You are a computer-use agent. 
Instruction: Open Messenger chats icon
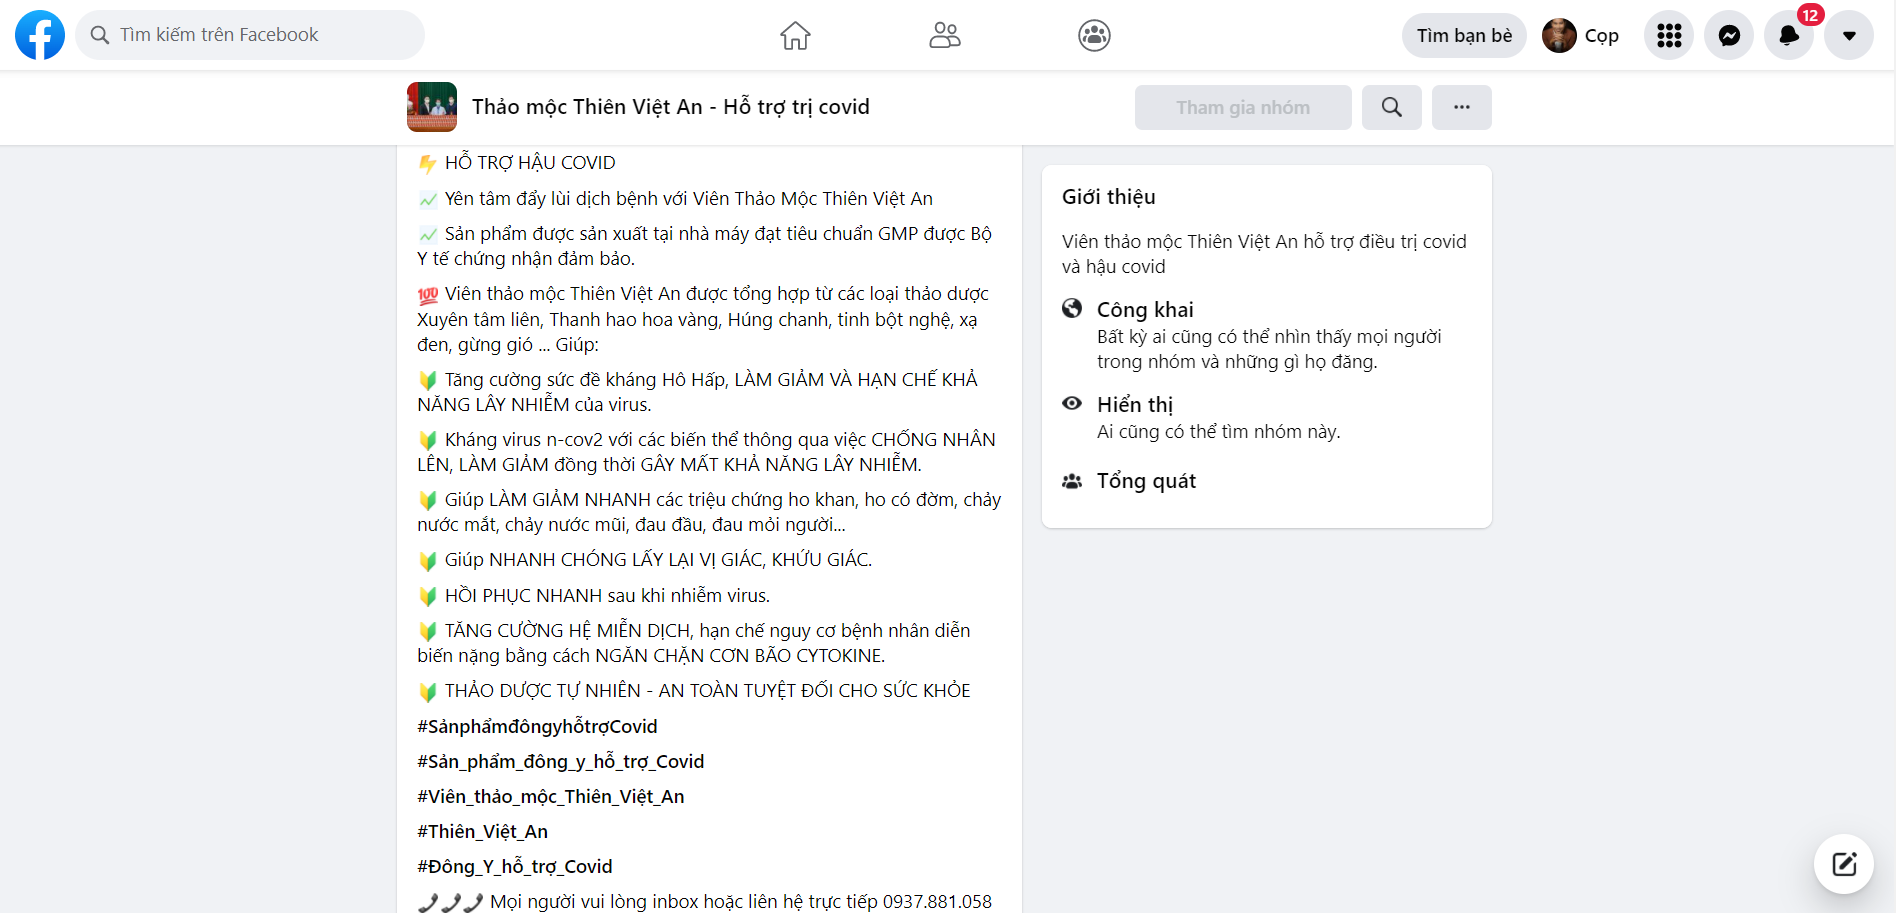tap(1729, 35)
